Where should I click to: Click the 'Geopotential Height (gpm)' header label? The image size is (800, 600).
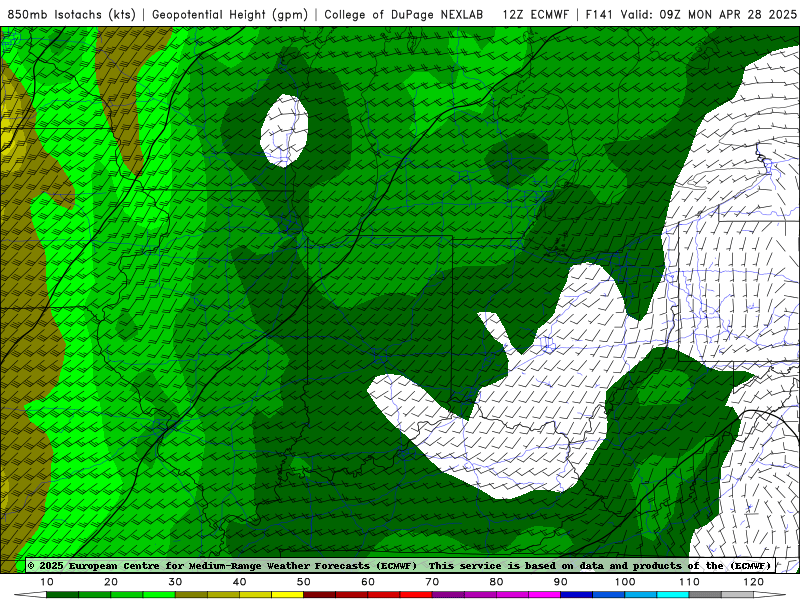pyautogui.click(x=230, y=15)
